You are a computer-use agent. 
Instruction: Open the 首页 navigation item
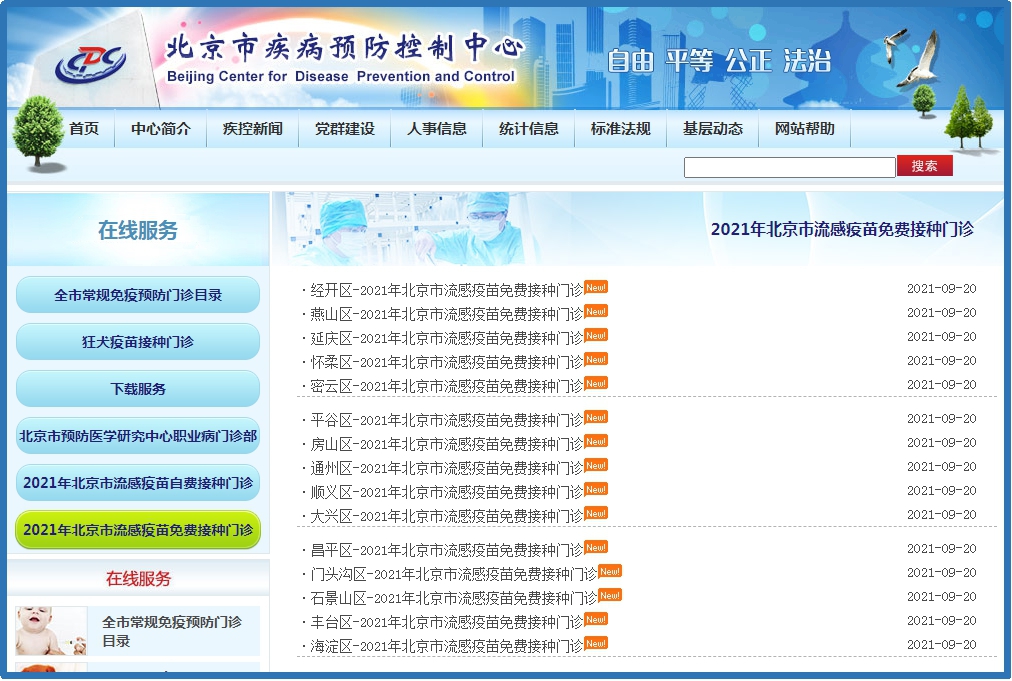tap(84, 128)
